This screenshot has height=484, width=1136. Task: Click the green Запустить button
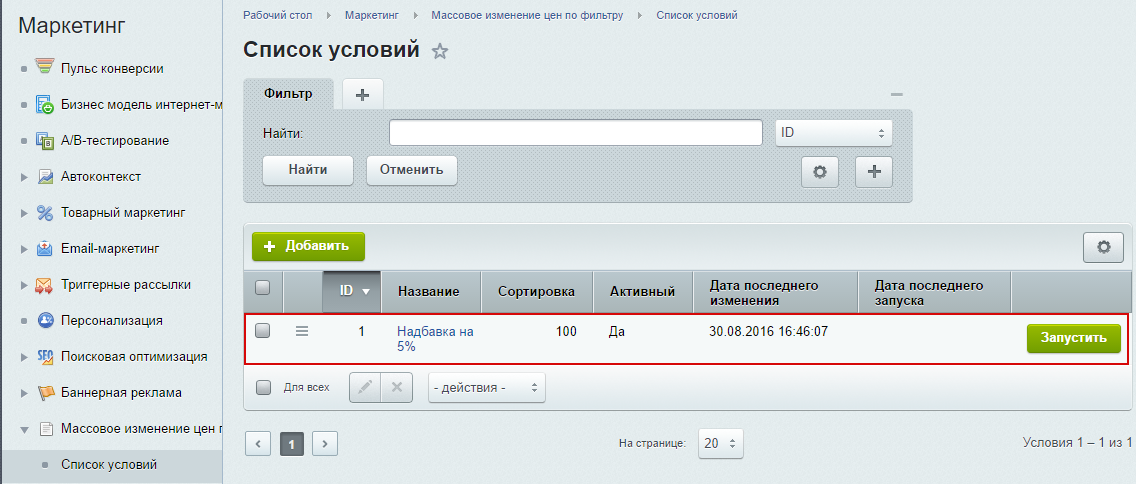pyautogui.click(x=1073, y=338)
